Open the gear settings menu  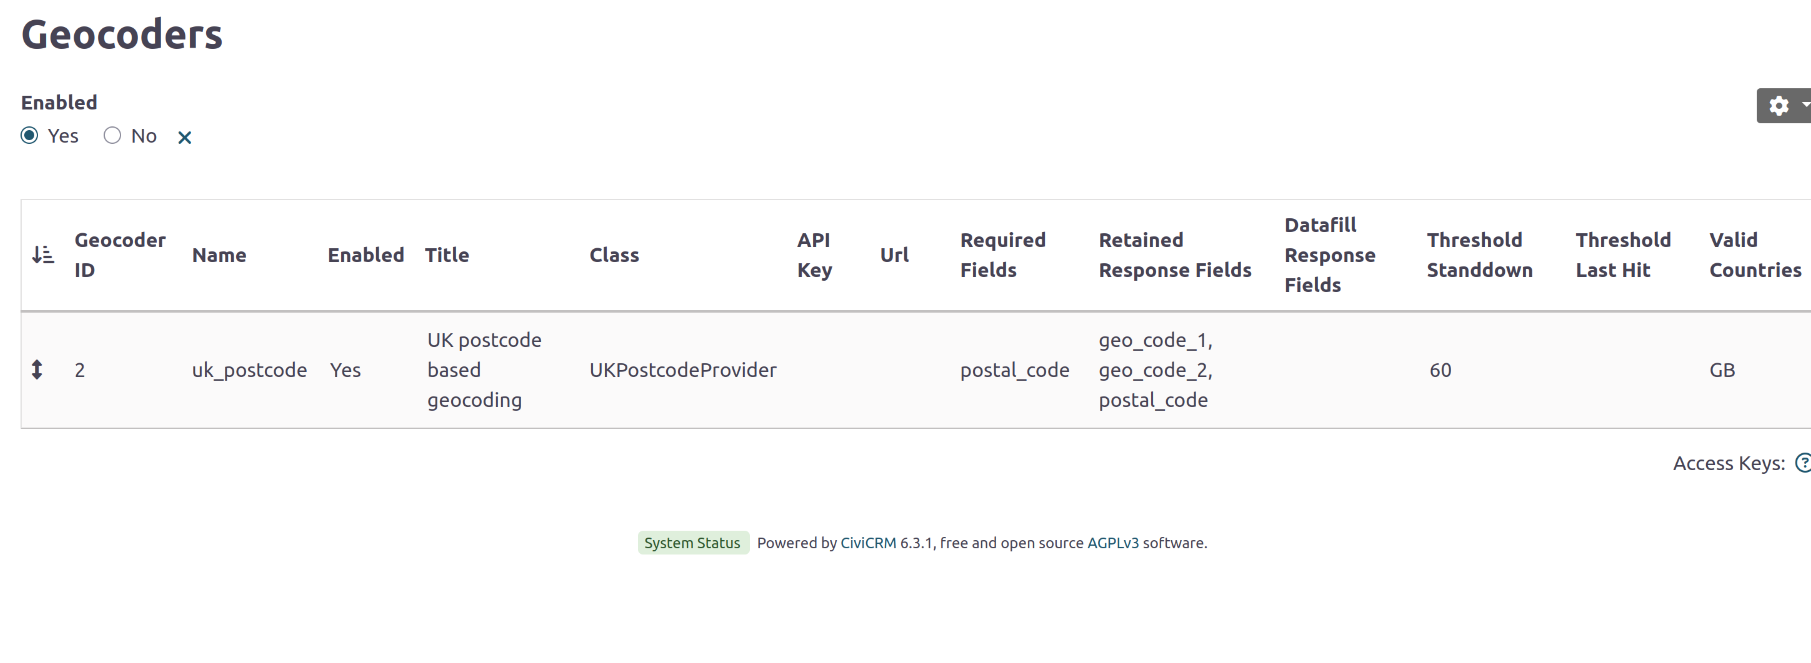click(x=1779, y=106)
